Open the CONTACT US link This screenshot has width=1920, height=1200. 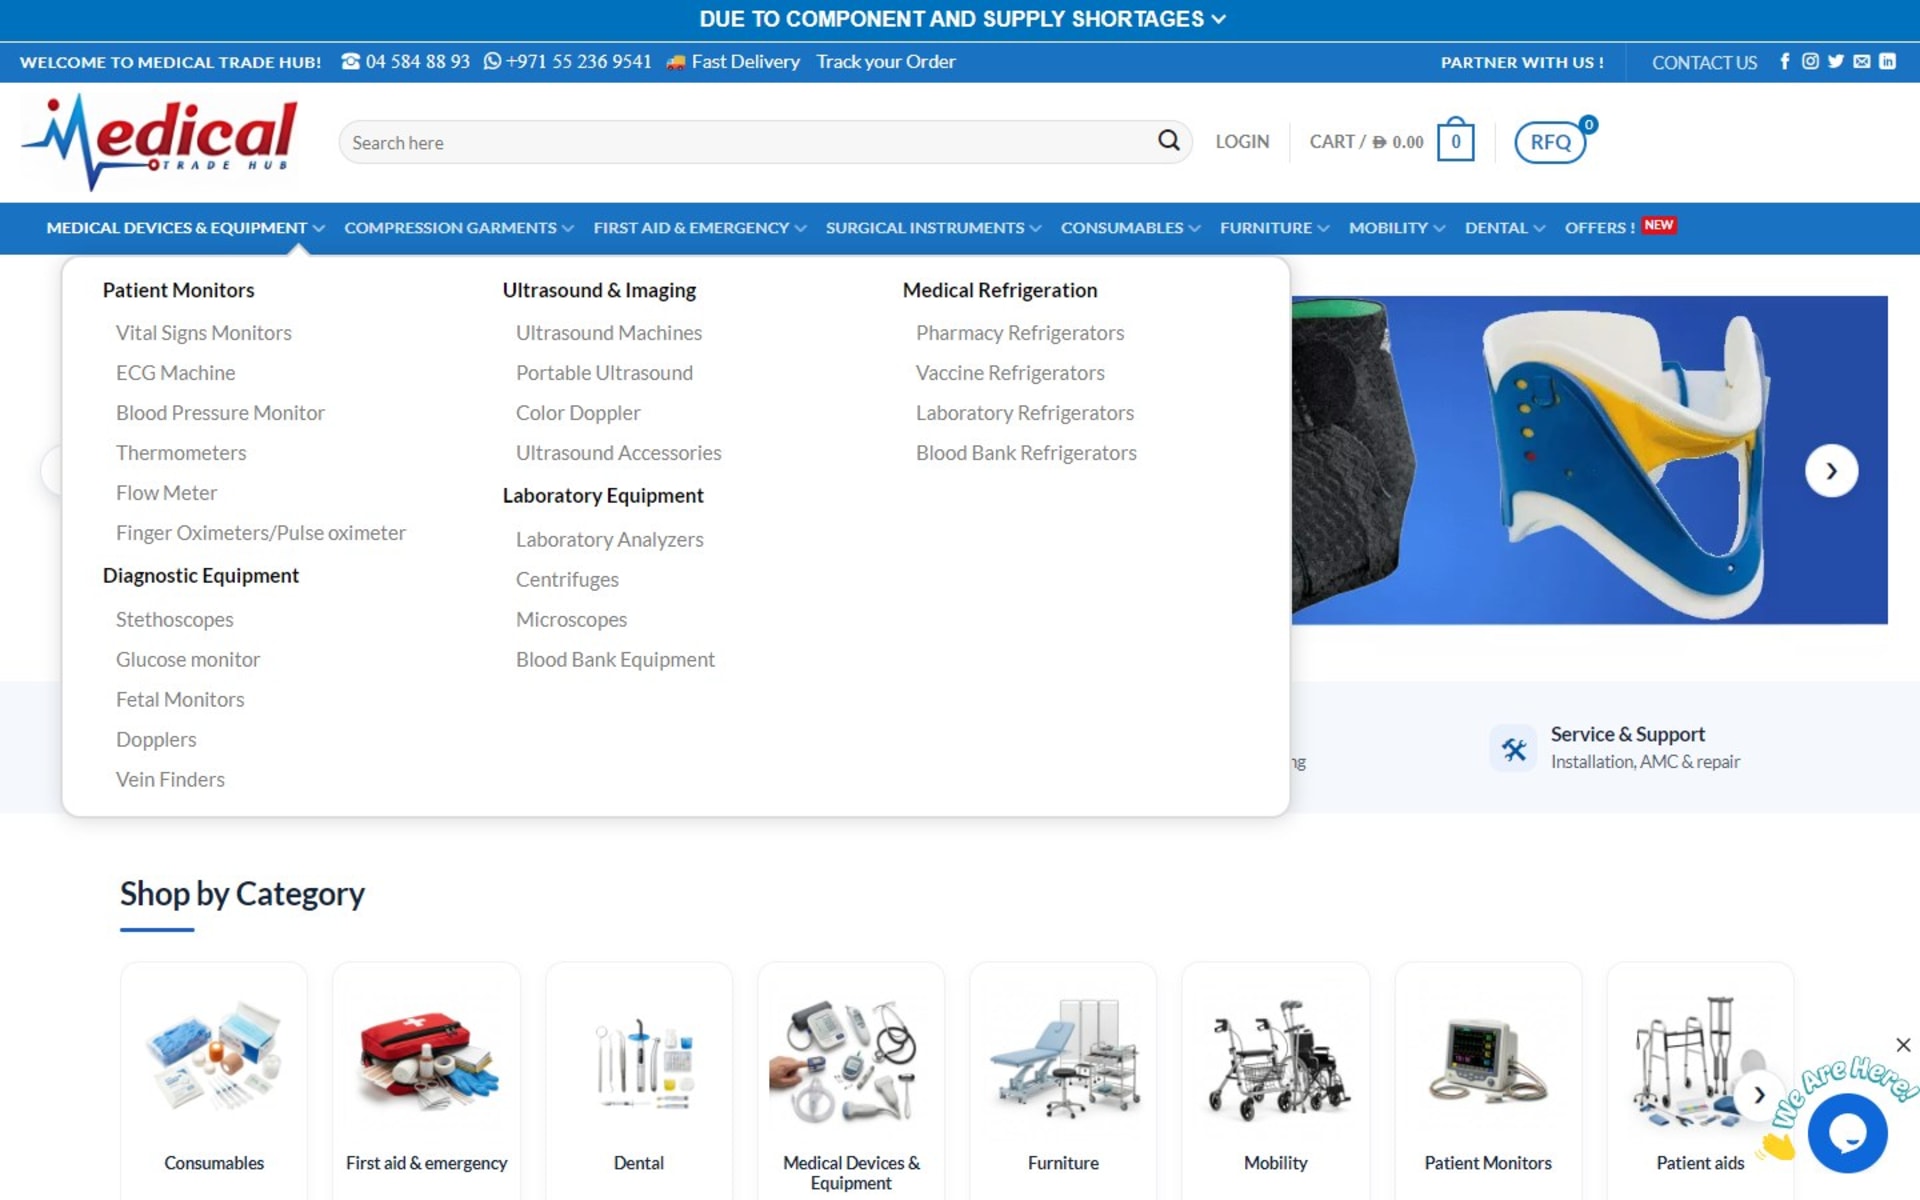coord(1704,62)
